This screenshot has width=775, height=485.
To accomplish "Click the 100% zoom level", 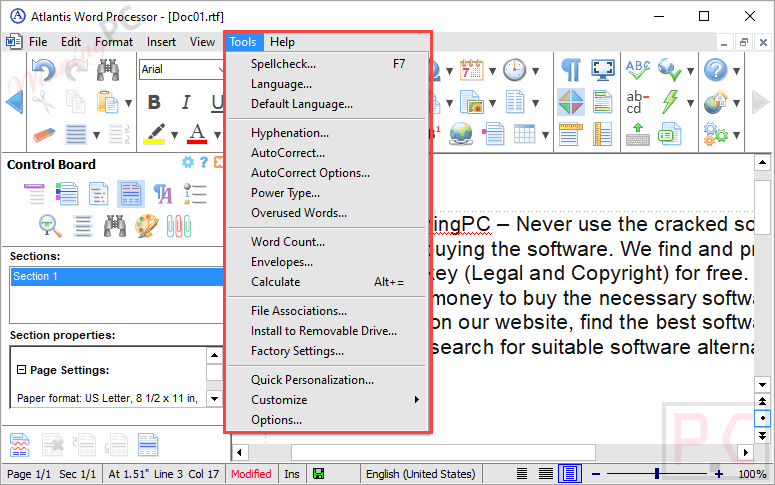I will pyautogui.click(x=752, y=474).
